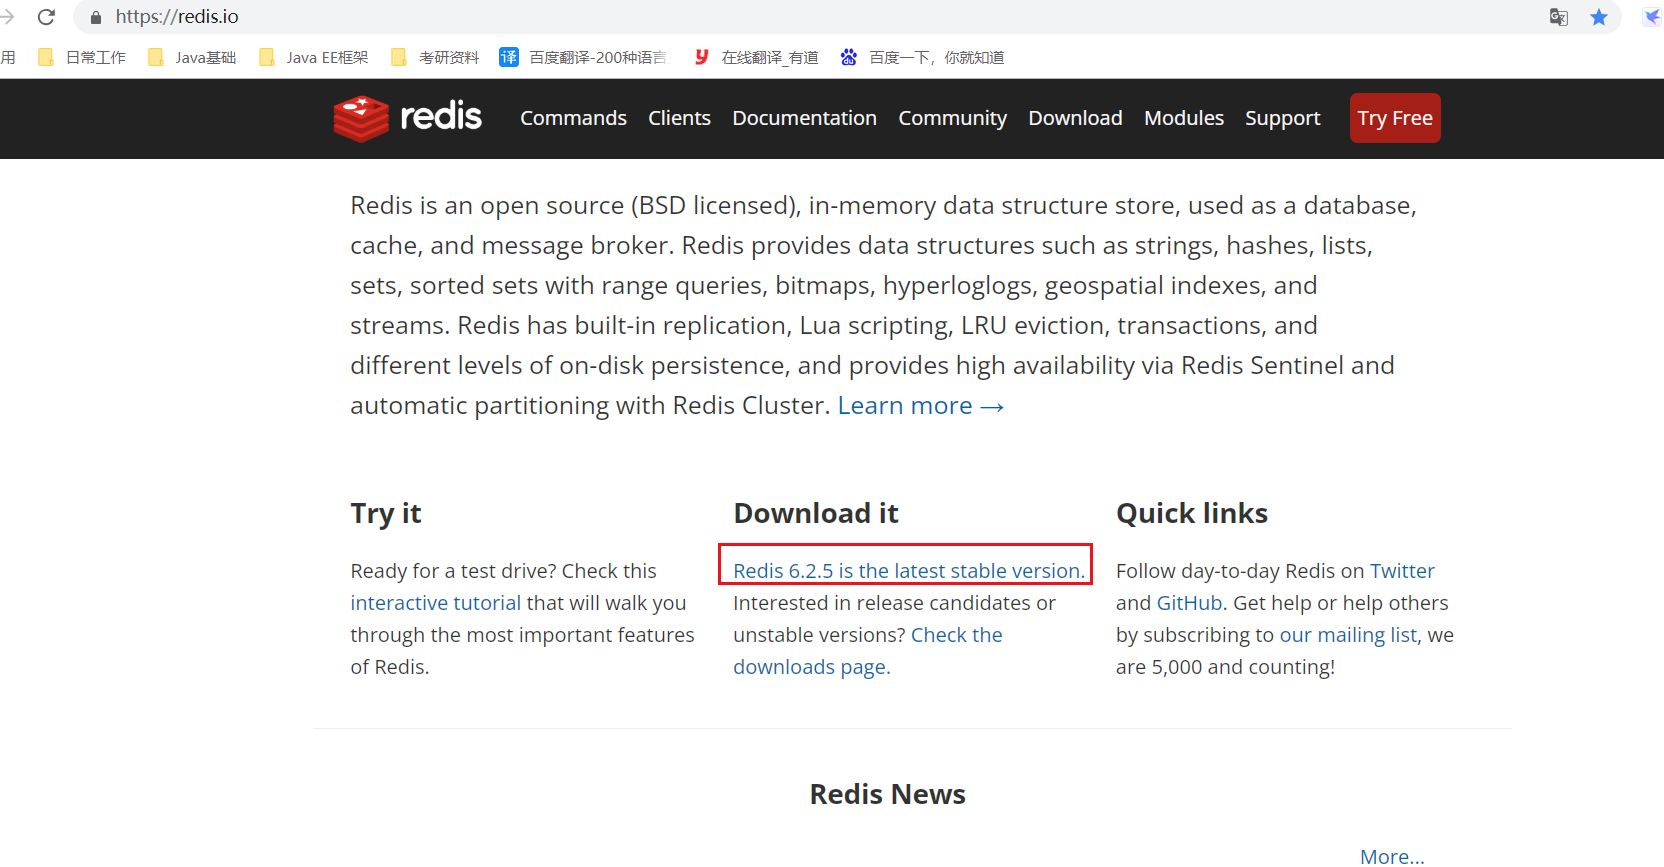Open the 百度翻译 bookmark
The width and height of the screenshot is (1664, 867).
(x=583, y=58)
